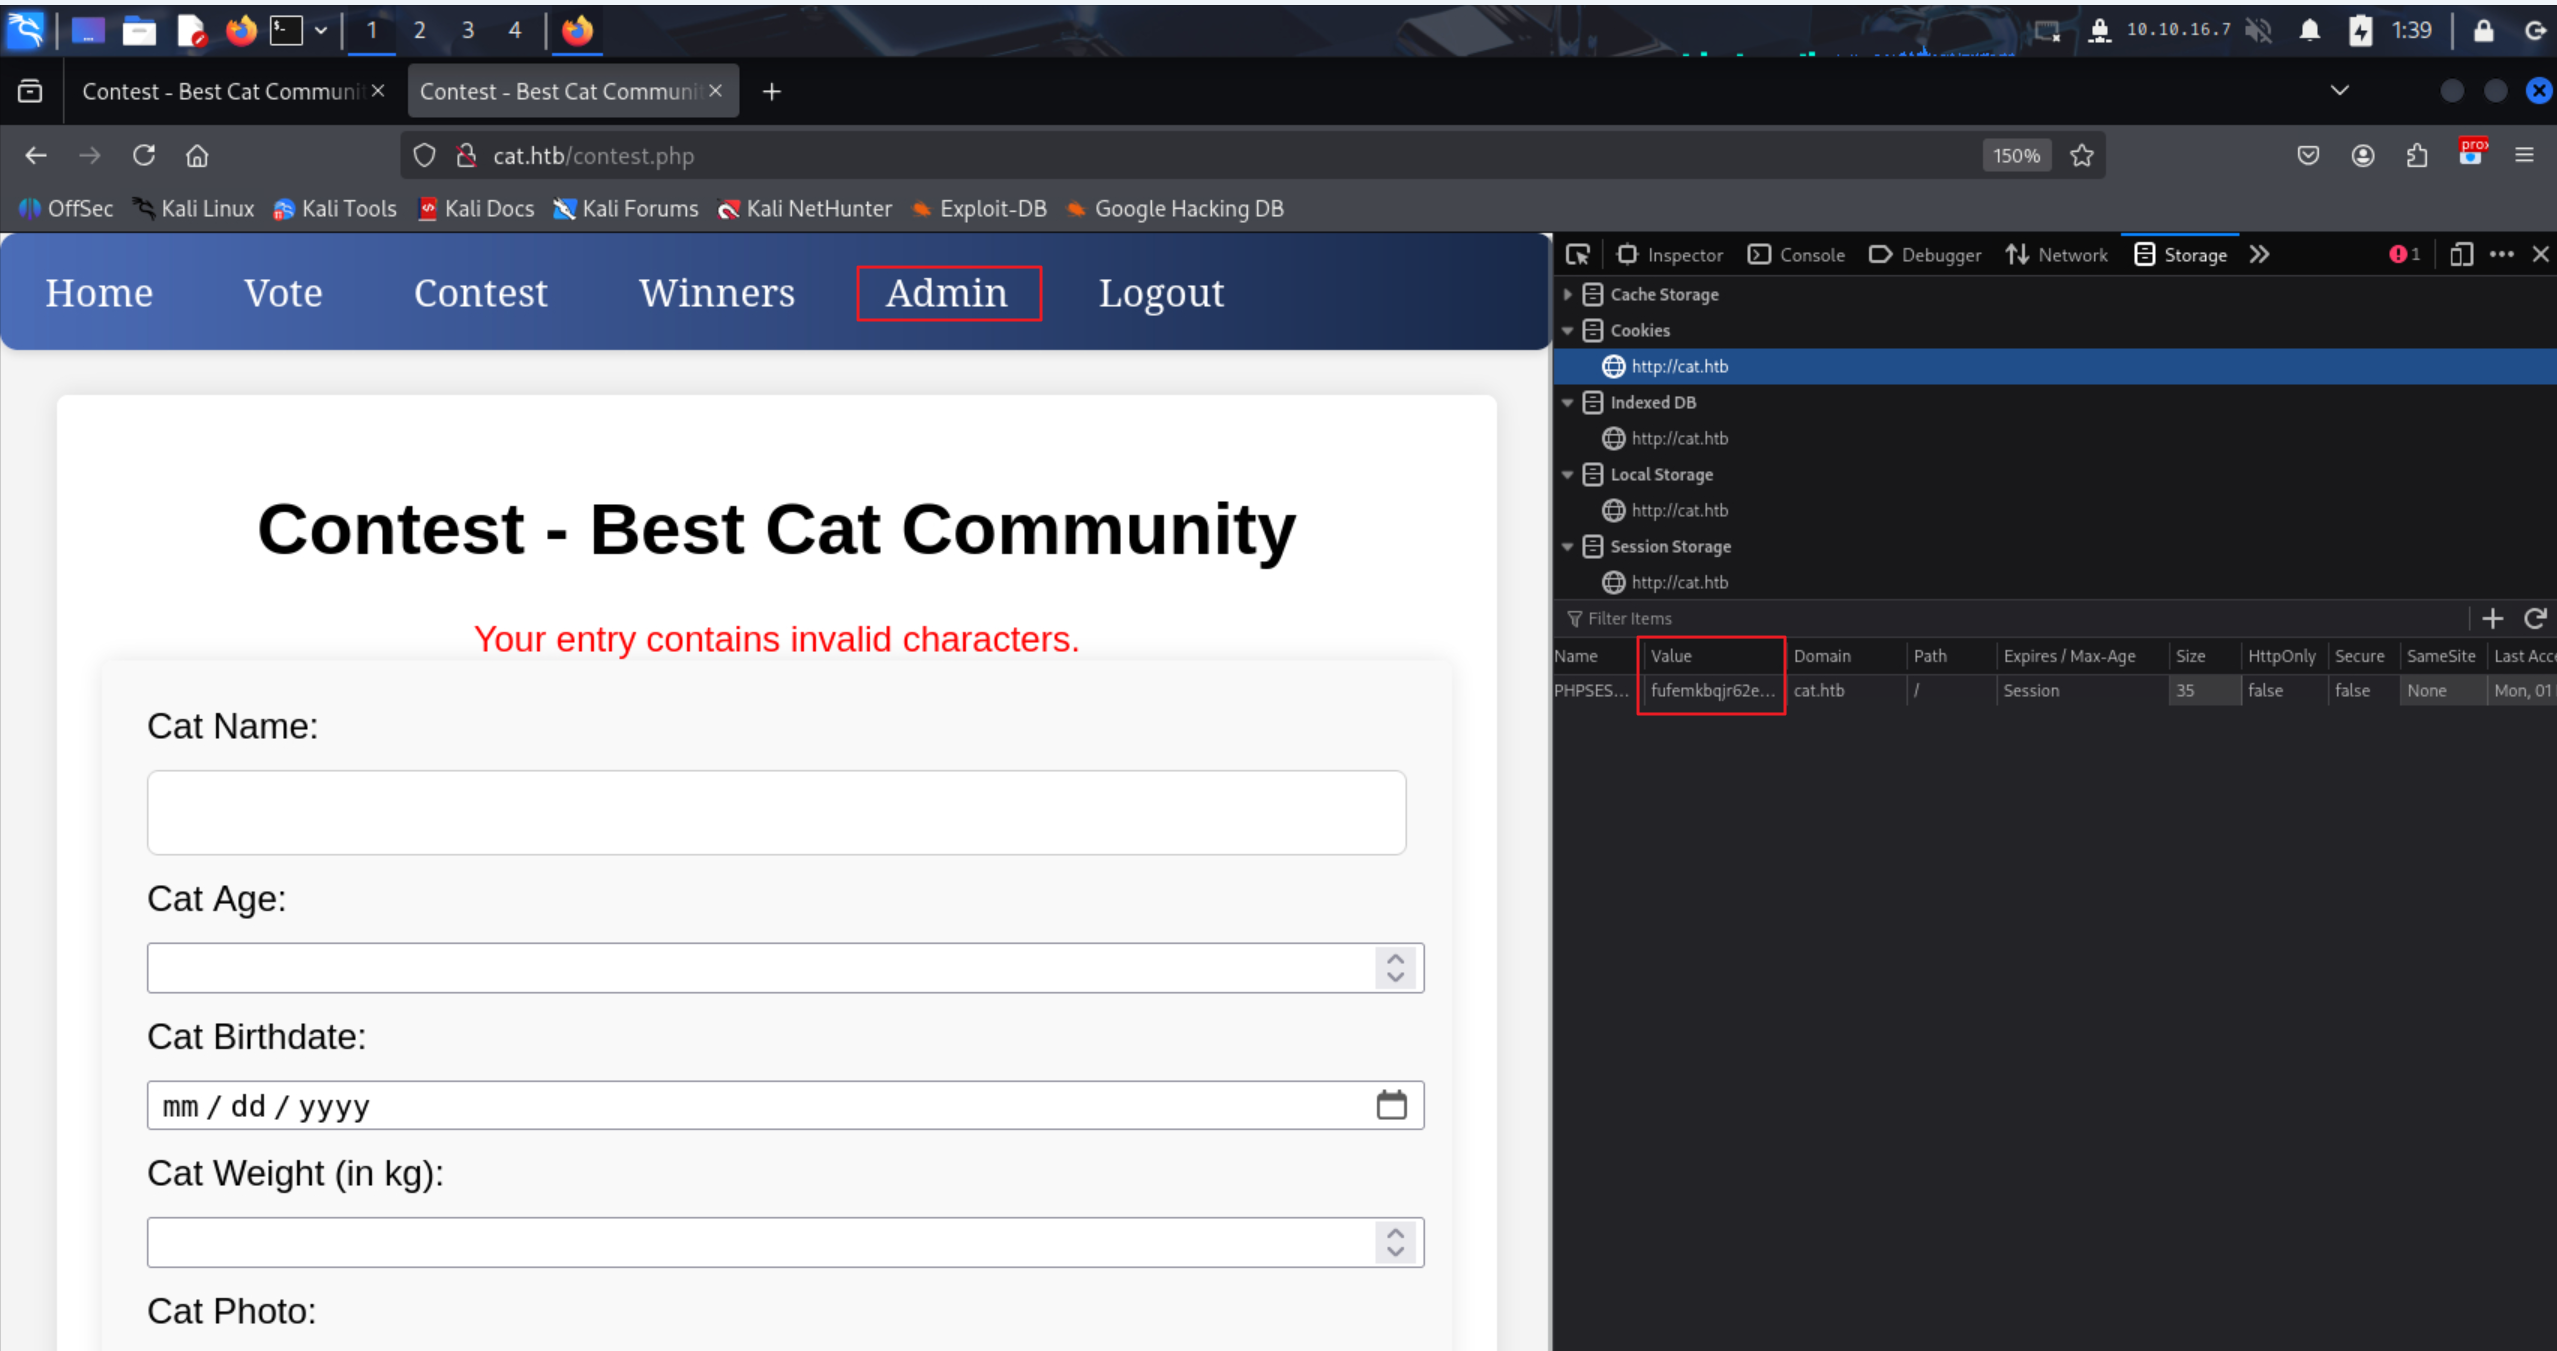Viewport: 2557px width, 1351px height.
Task: Show more DevTools tabs chevron
Action: [2259, 255]
